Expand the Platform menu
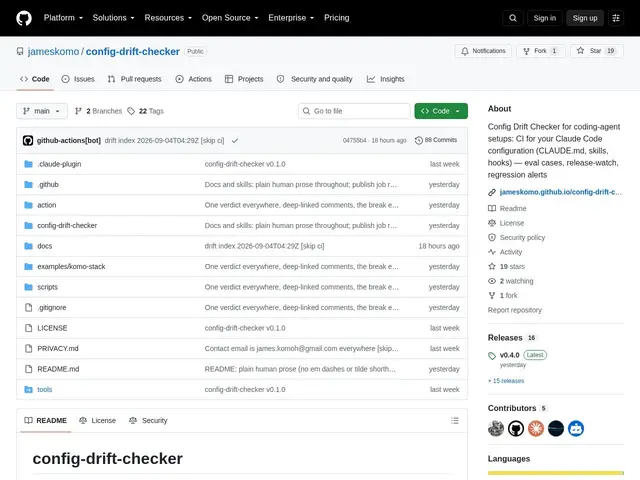The height and width of the screenshot is (480, 640). pyautogui.click(x=63, y=18)
